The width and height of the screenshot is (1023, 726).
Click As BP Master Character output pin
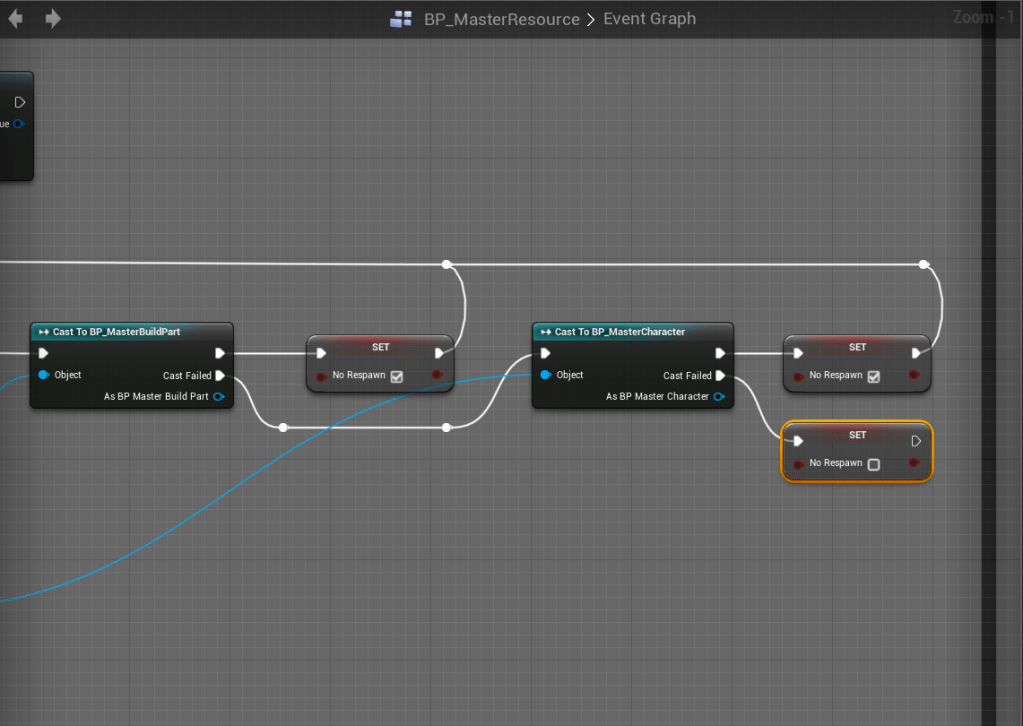pos(719,397)
